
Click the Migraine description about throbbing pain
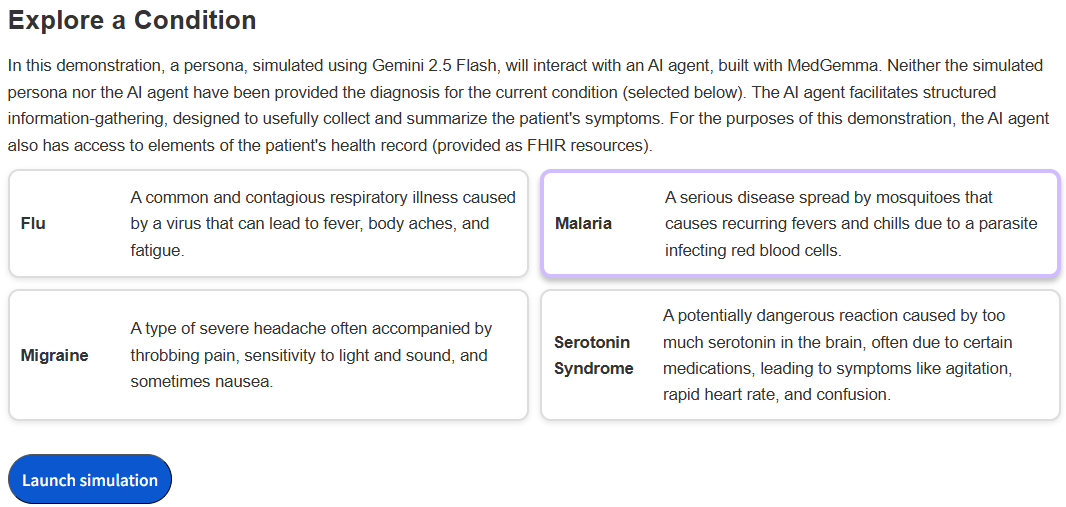310,355
